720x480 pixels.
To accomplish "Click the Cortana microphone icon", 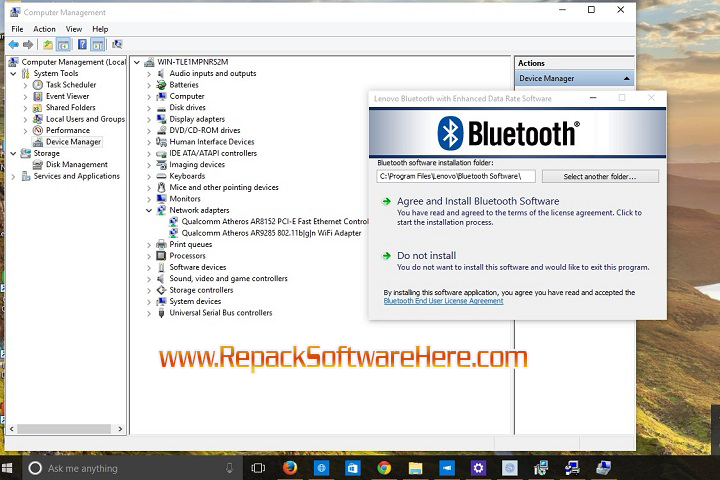I will [229, 468].
